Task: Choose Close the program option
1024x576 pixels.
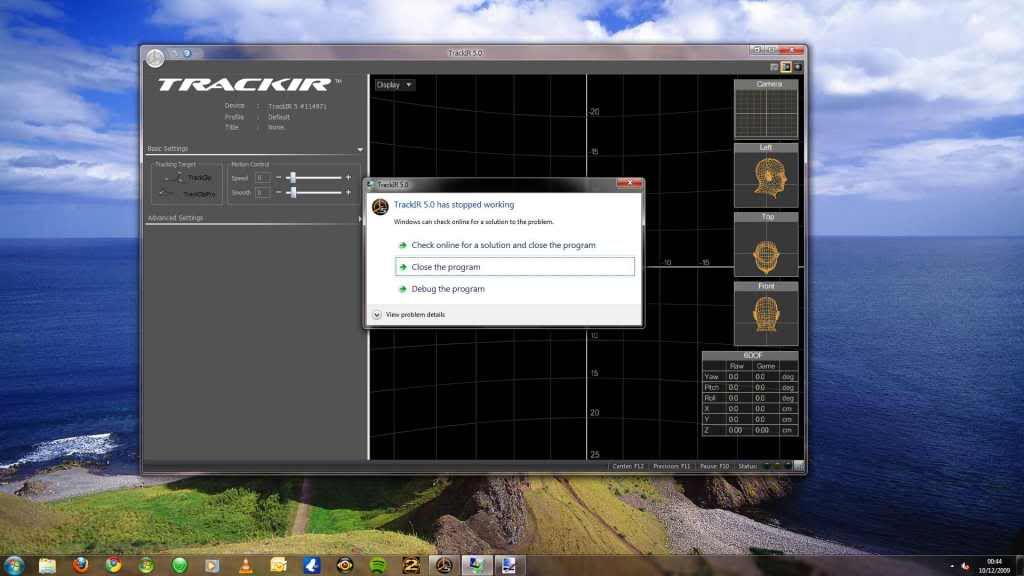Action: point(515,266)
